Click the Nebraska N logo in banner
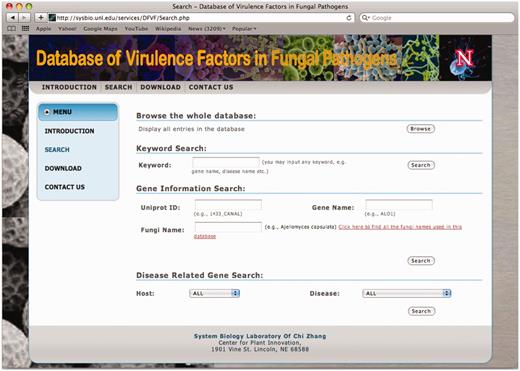Viewport: 520px width, 371px height. pyautogui.click(x=465, y=58)
